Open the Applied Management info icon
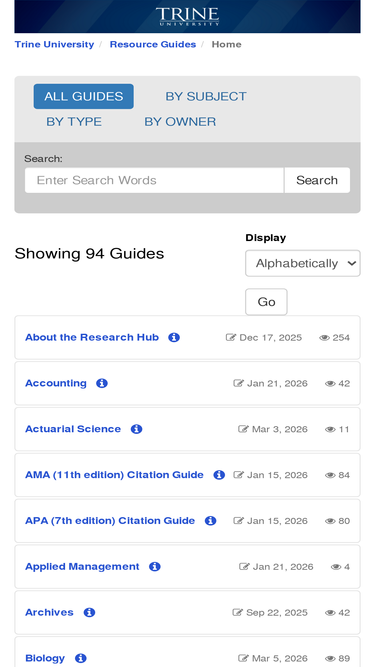375x667 pixels. tap(155, 567)
